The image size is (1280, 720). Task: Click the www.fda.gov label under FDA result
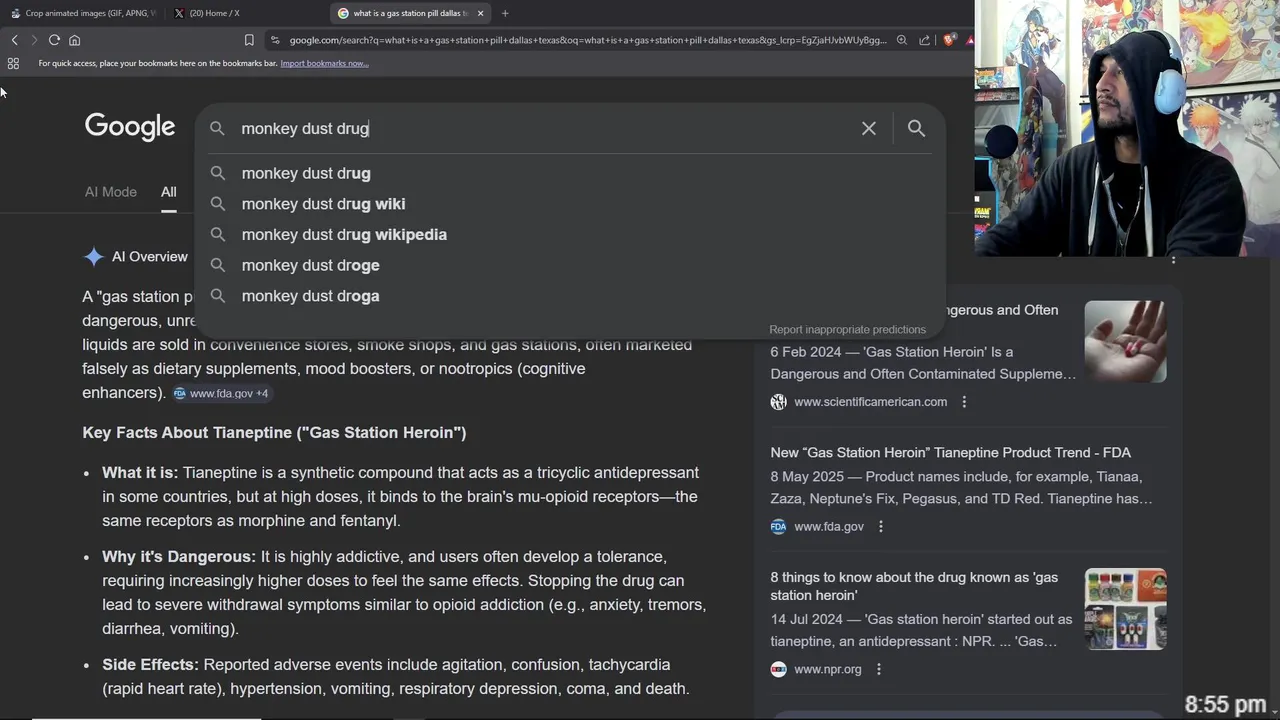(x=829, y=526)
